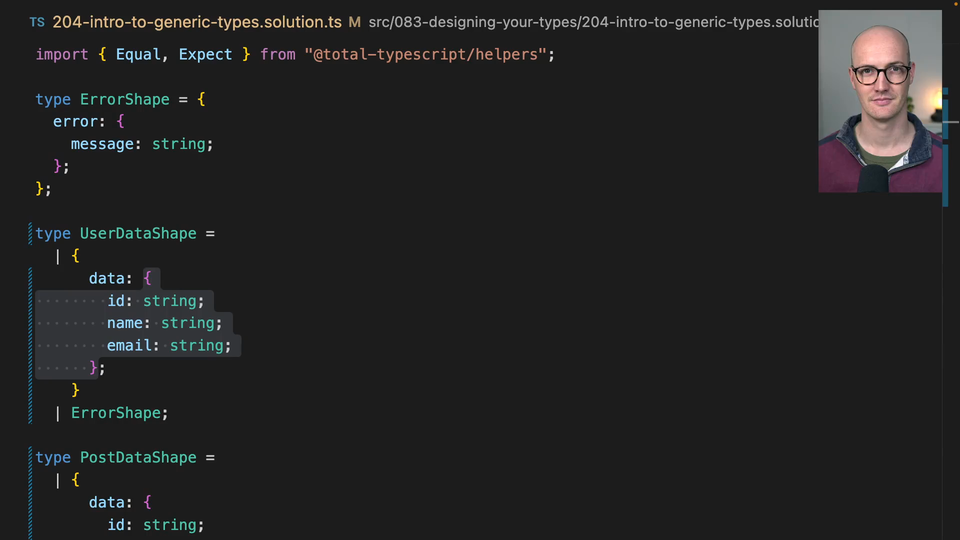Click the webcam video overlay thumbnail
This screenshot has width=960, height=540.
[880, 101]
